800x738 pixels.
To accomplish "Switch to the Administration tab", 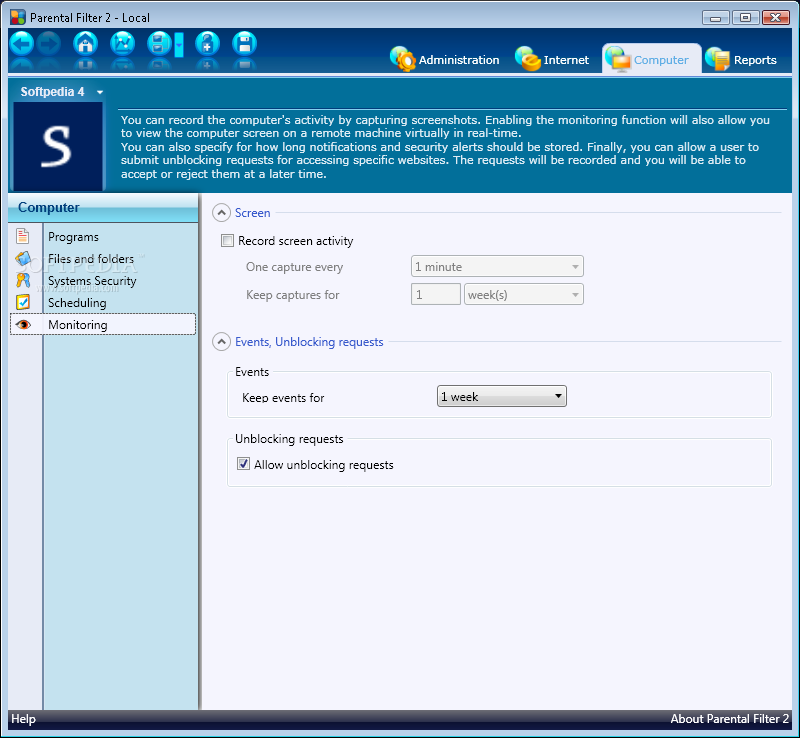I will pyautogui.click(x=445, y=60).
